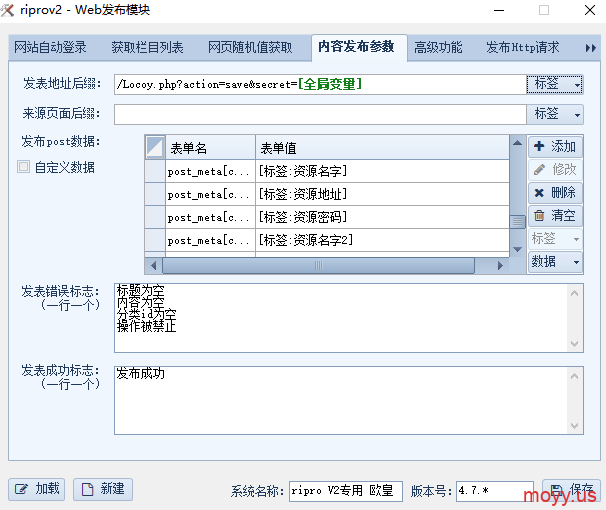Open the greyed 标签 dropdown under 清空
The image size is (606, 510).
click(555, 239)
